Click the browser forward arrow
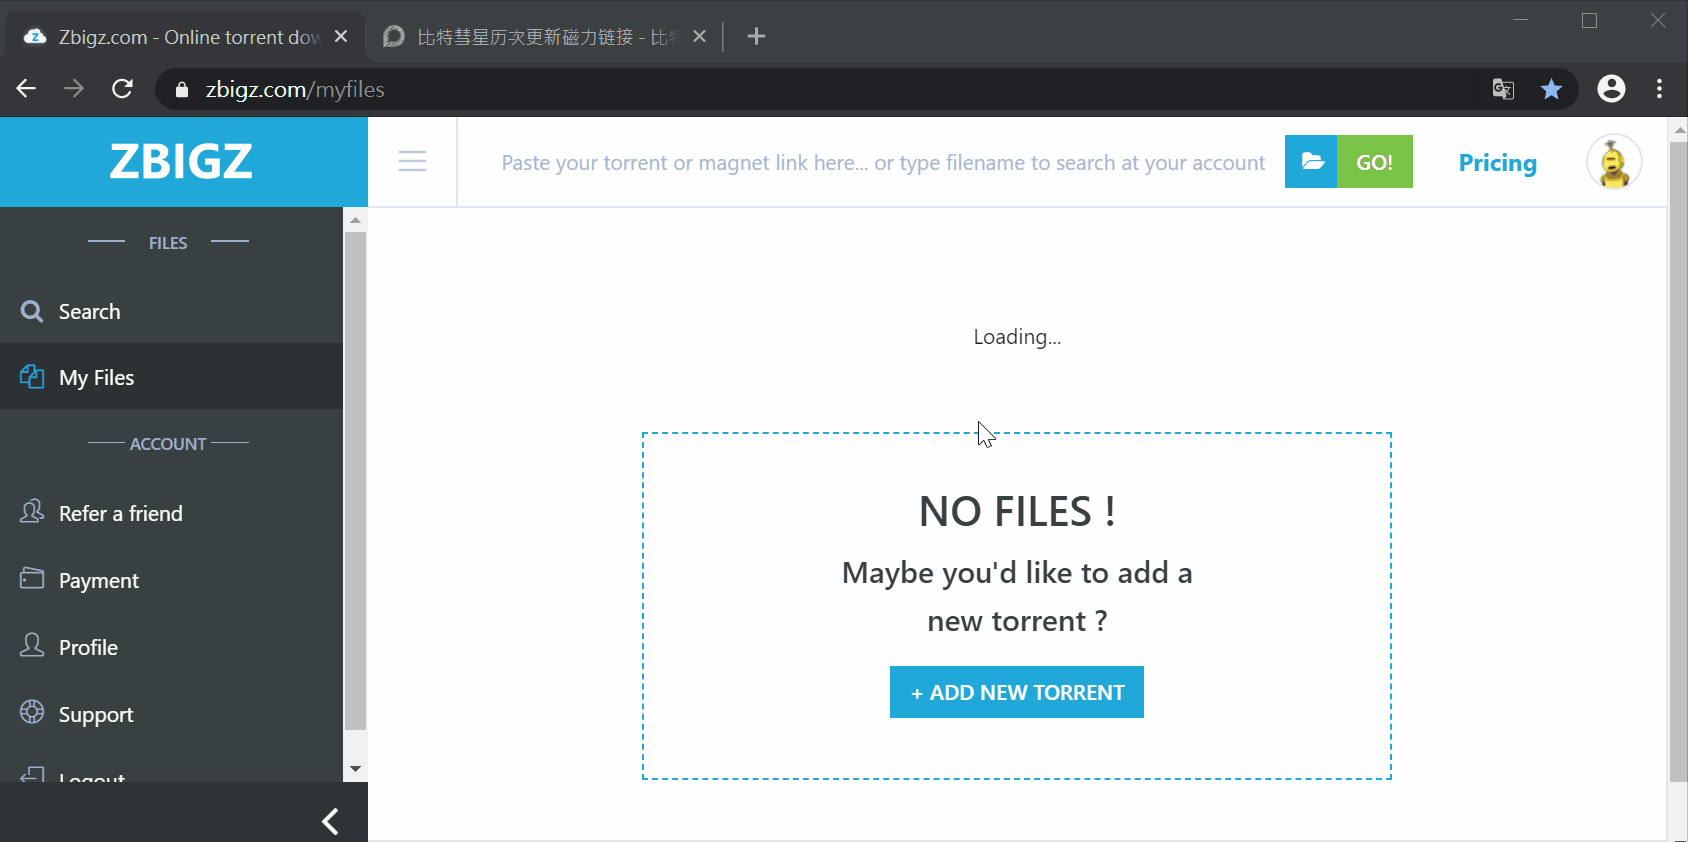 click(74, 89)
